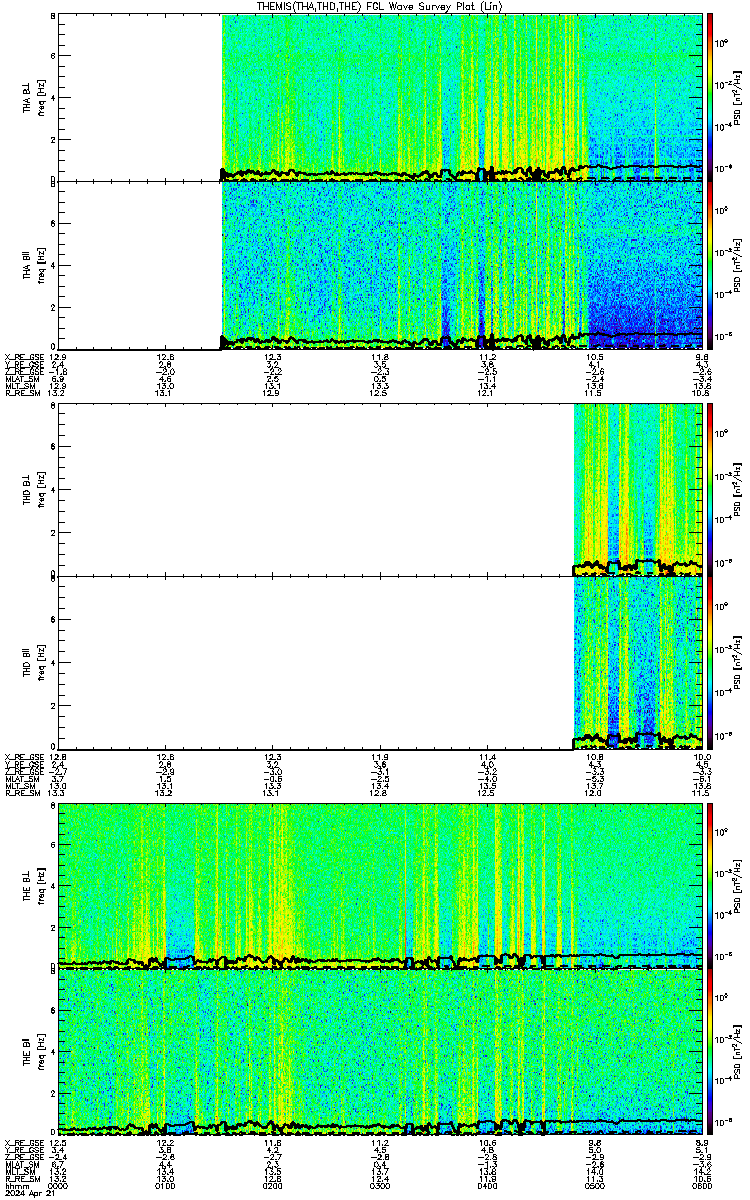This screenshot has height=1200, width=750.
Task: Click the THE B-perpendicular freq [Hz] axis label
Action: pos(41,885)
